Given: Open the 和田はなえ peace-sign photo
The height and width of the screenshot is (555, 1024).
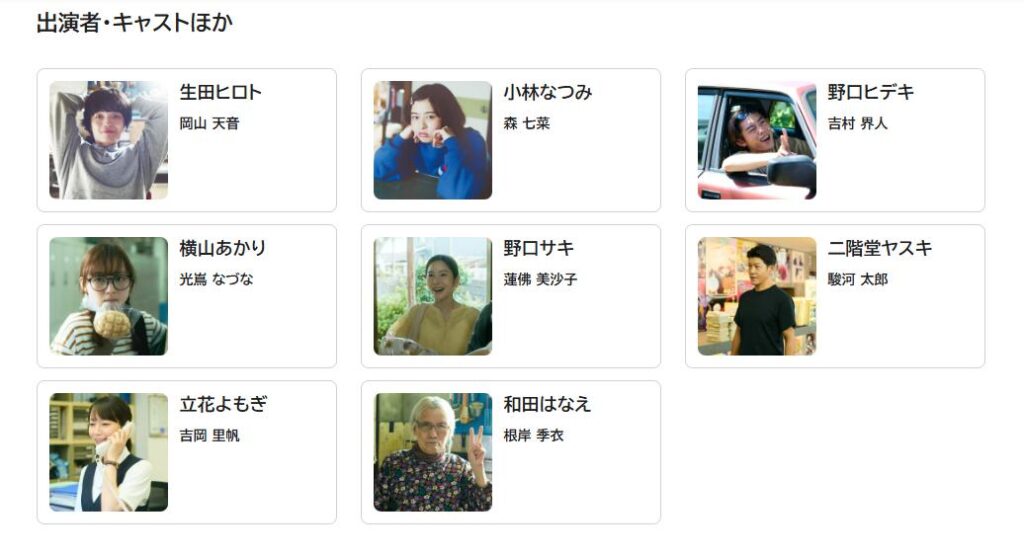Looking at the screenshot, I should pos(432,452).
